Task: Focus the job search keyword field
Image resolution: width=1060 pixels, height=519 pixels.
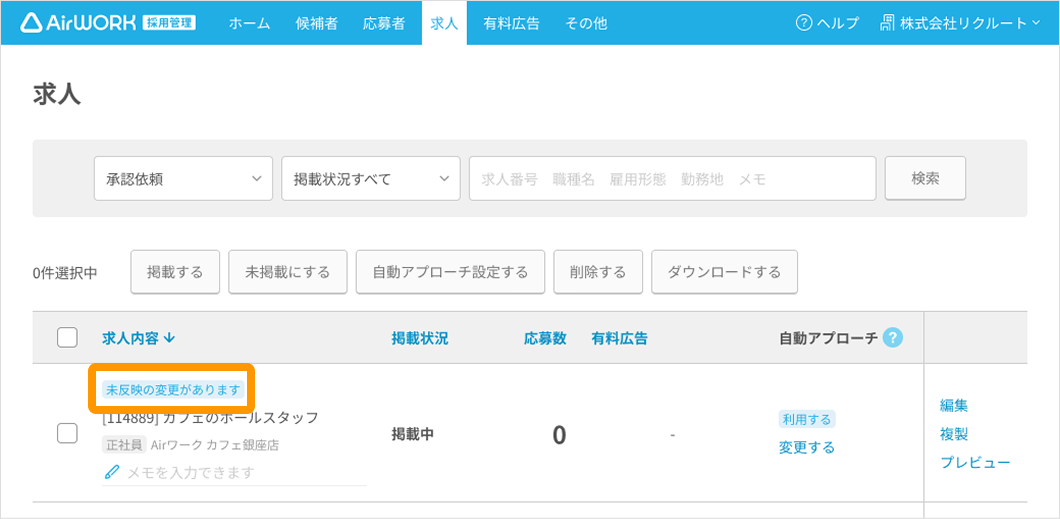Action: [673, 179]
